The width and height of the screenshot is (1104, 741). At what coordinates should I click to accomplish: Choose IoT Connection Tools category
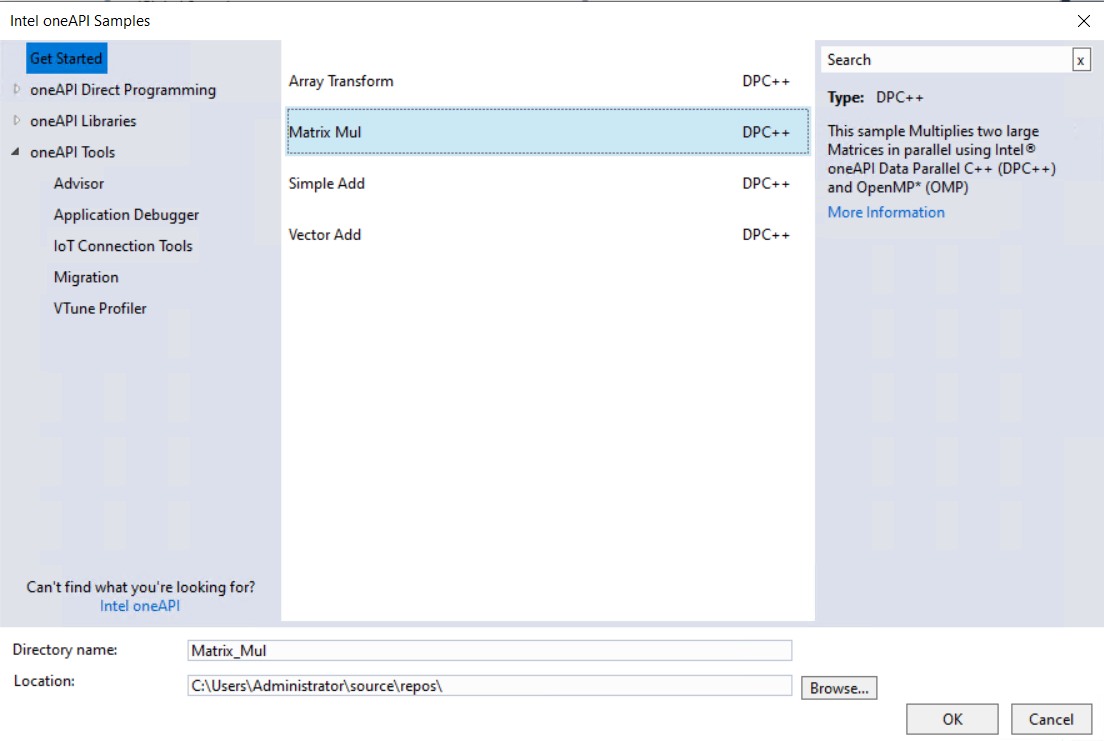click(x=123, y=246)
